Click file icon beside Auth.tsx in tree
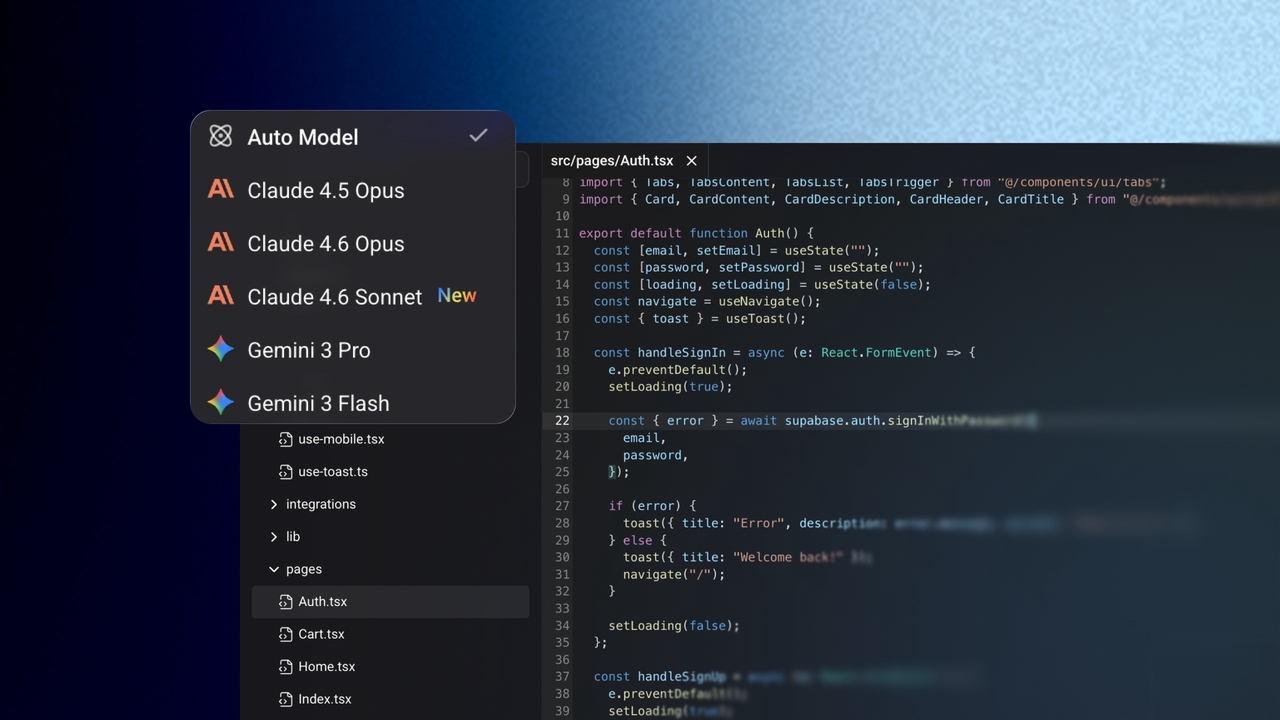 click(285, 601)
